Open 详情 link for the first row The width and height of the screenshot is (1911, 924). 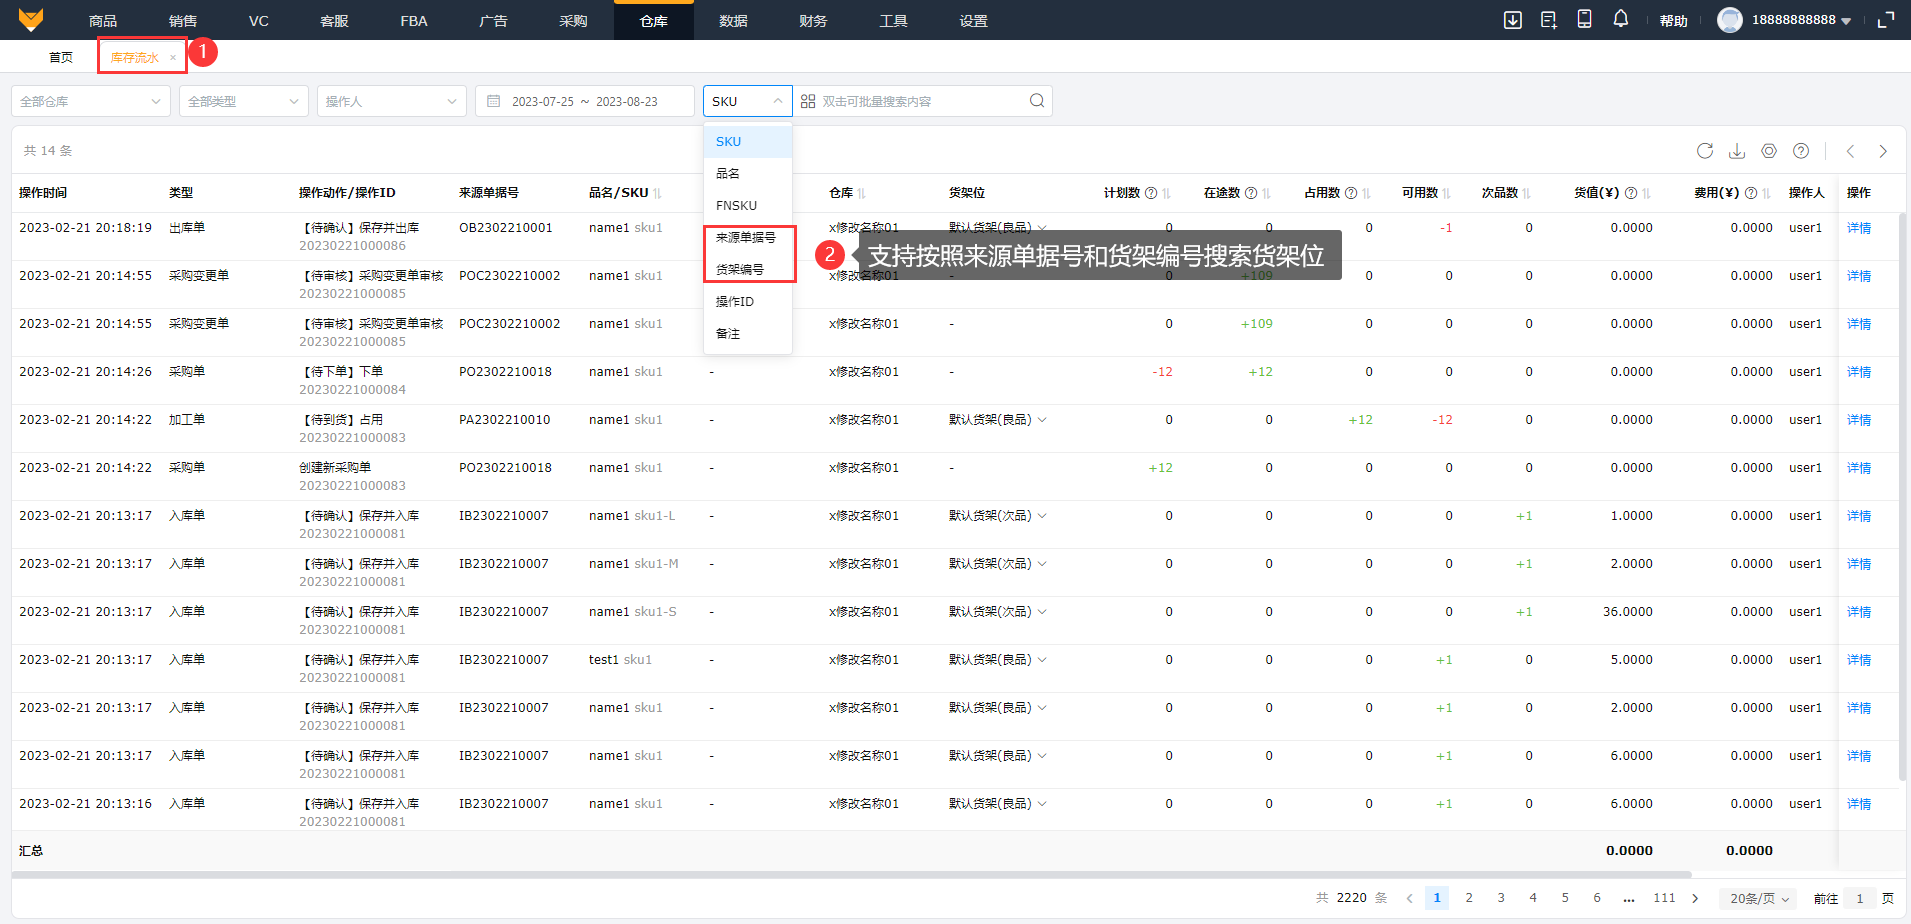click(x=1859, y=228)
